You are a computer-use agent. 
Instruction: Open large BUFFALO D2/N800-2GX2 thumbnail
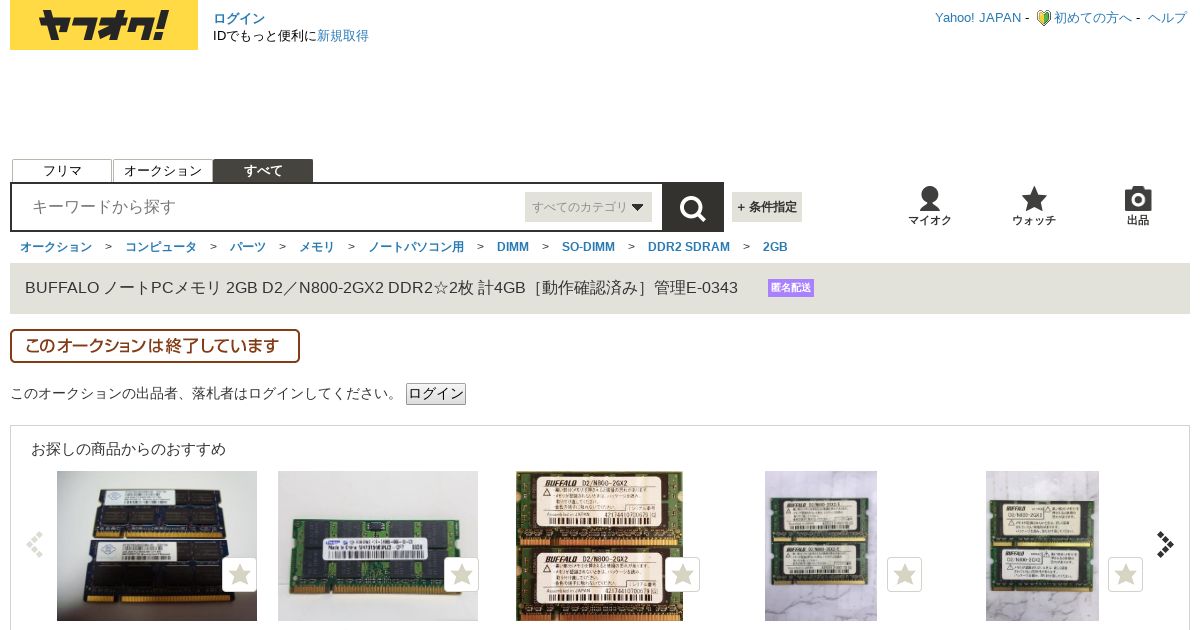[x=599, y=546]
